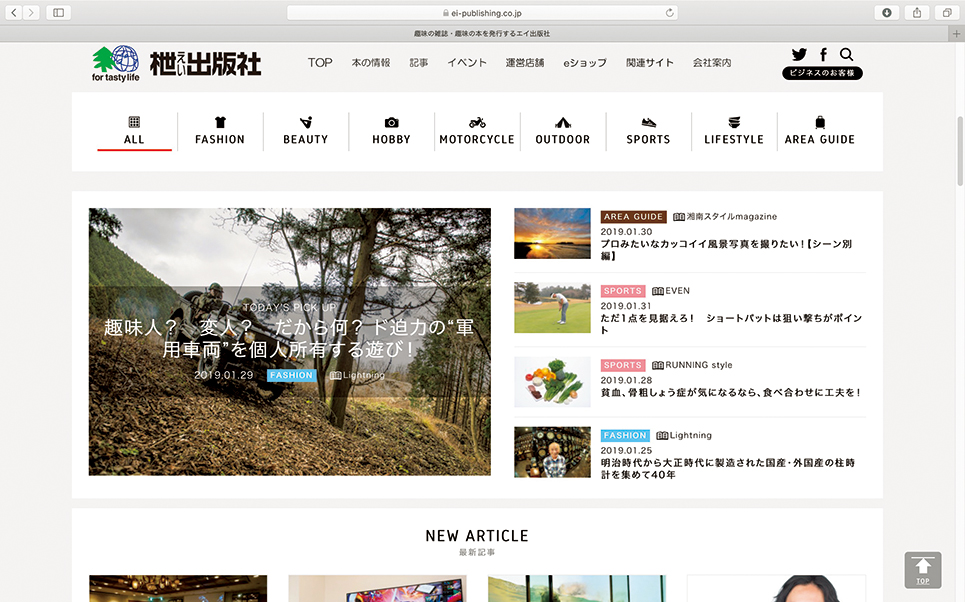The image size is (965, 602).
Task: Open the Safari share icon
Action: [x=916, y=12]
